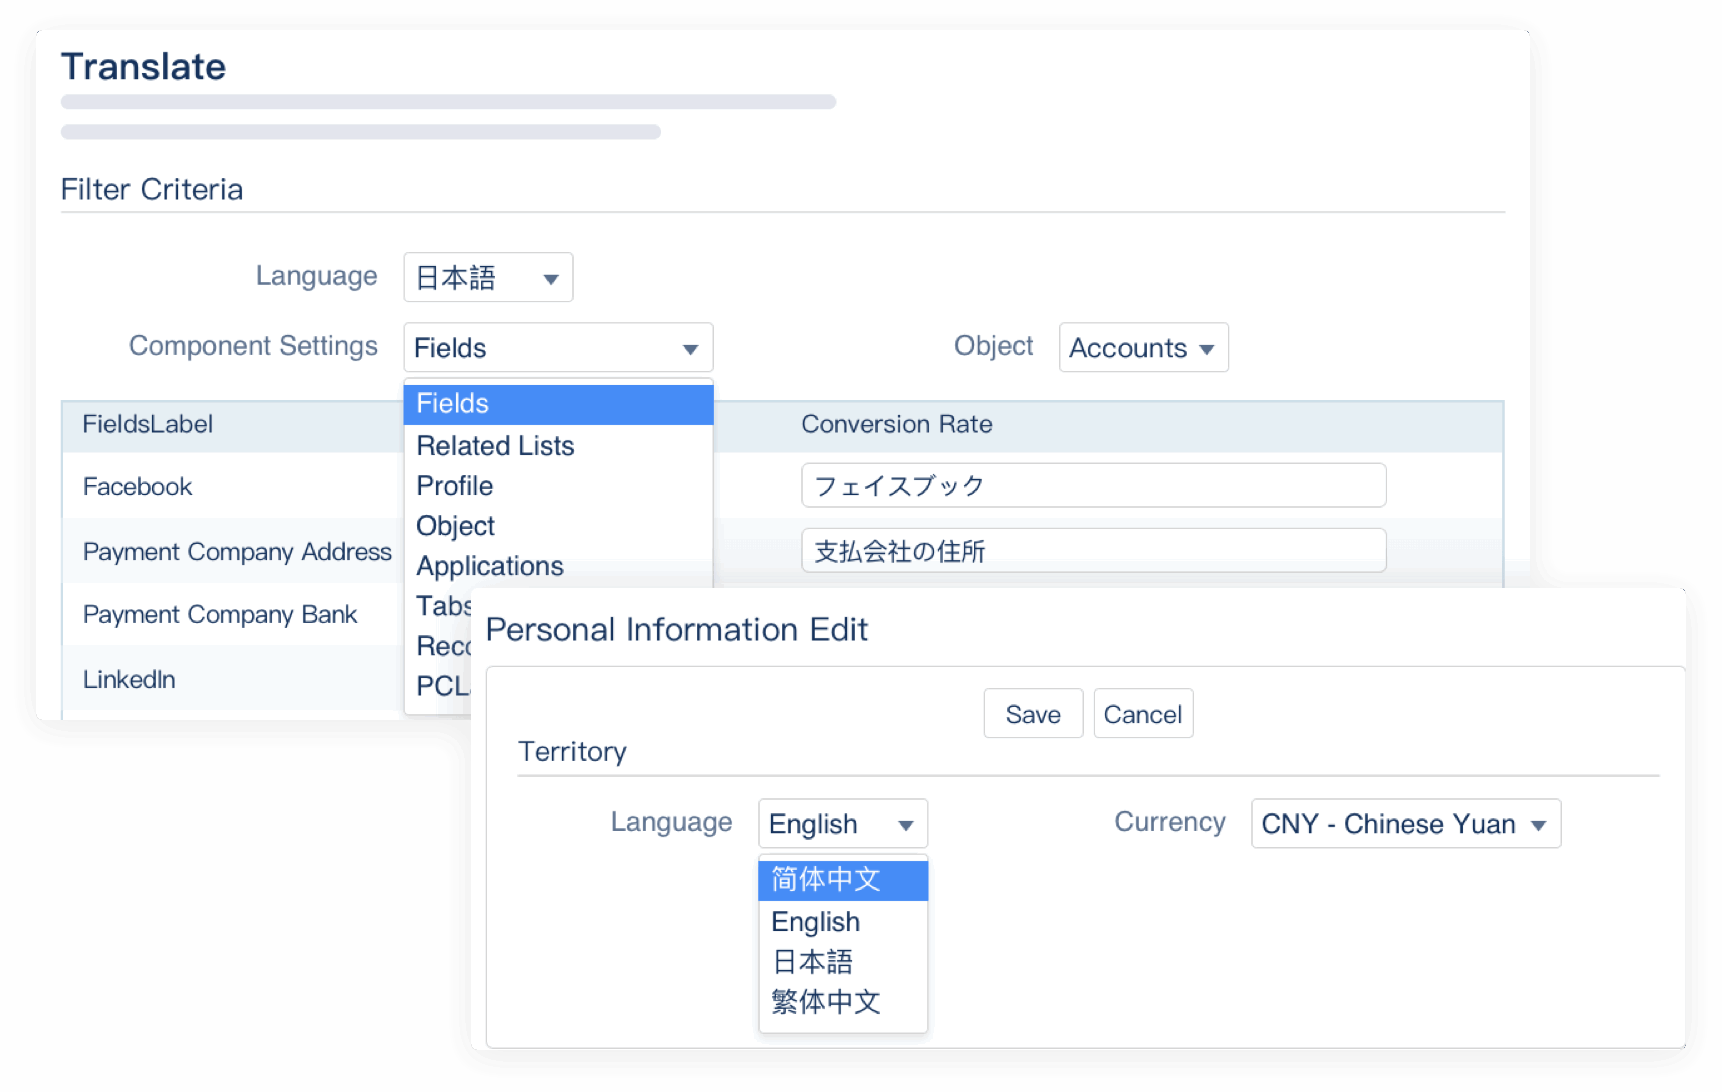This screenshot has height=1092, width=1722.
Task: Edit the Facebook translation input field
Action: coord(1092,486)
